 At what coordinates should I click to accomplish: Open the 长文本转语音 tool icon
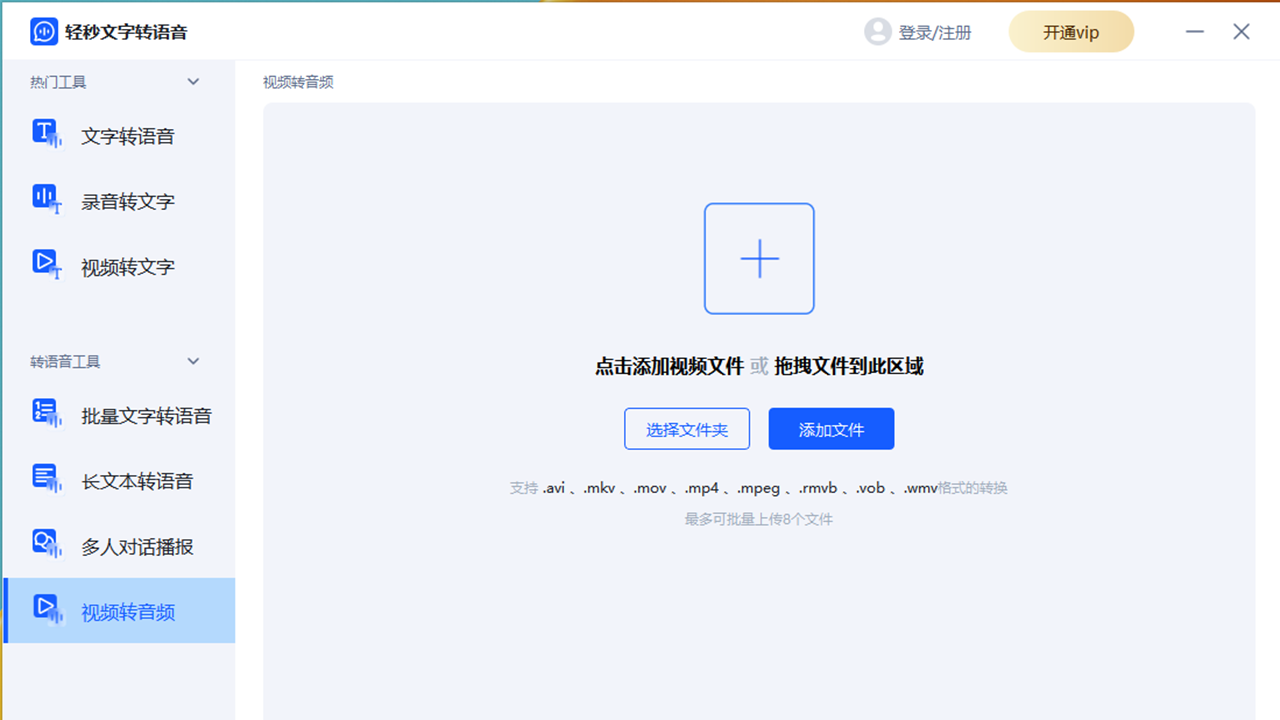(x=44, y=479)
